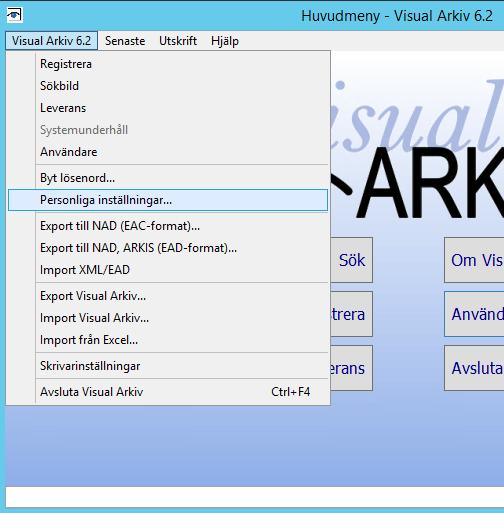This screenshot has height=513, width=504.
Task: Select Import XML/EAD
Action: 168,270
